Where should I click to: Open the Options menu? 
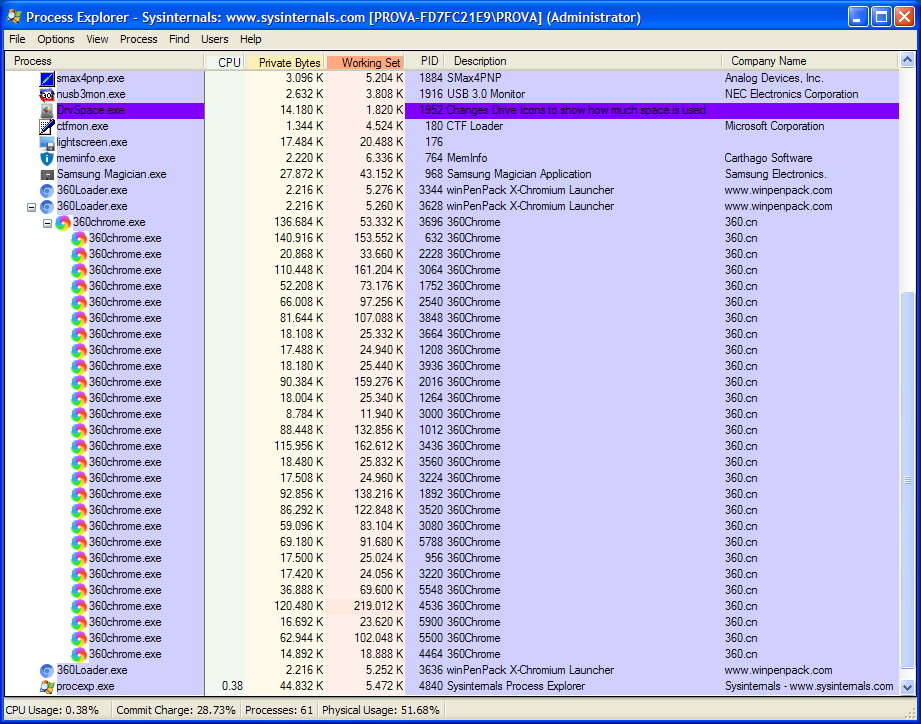pos(56,39)
